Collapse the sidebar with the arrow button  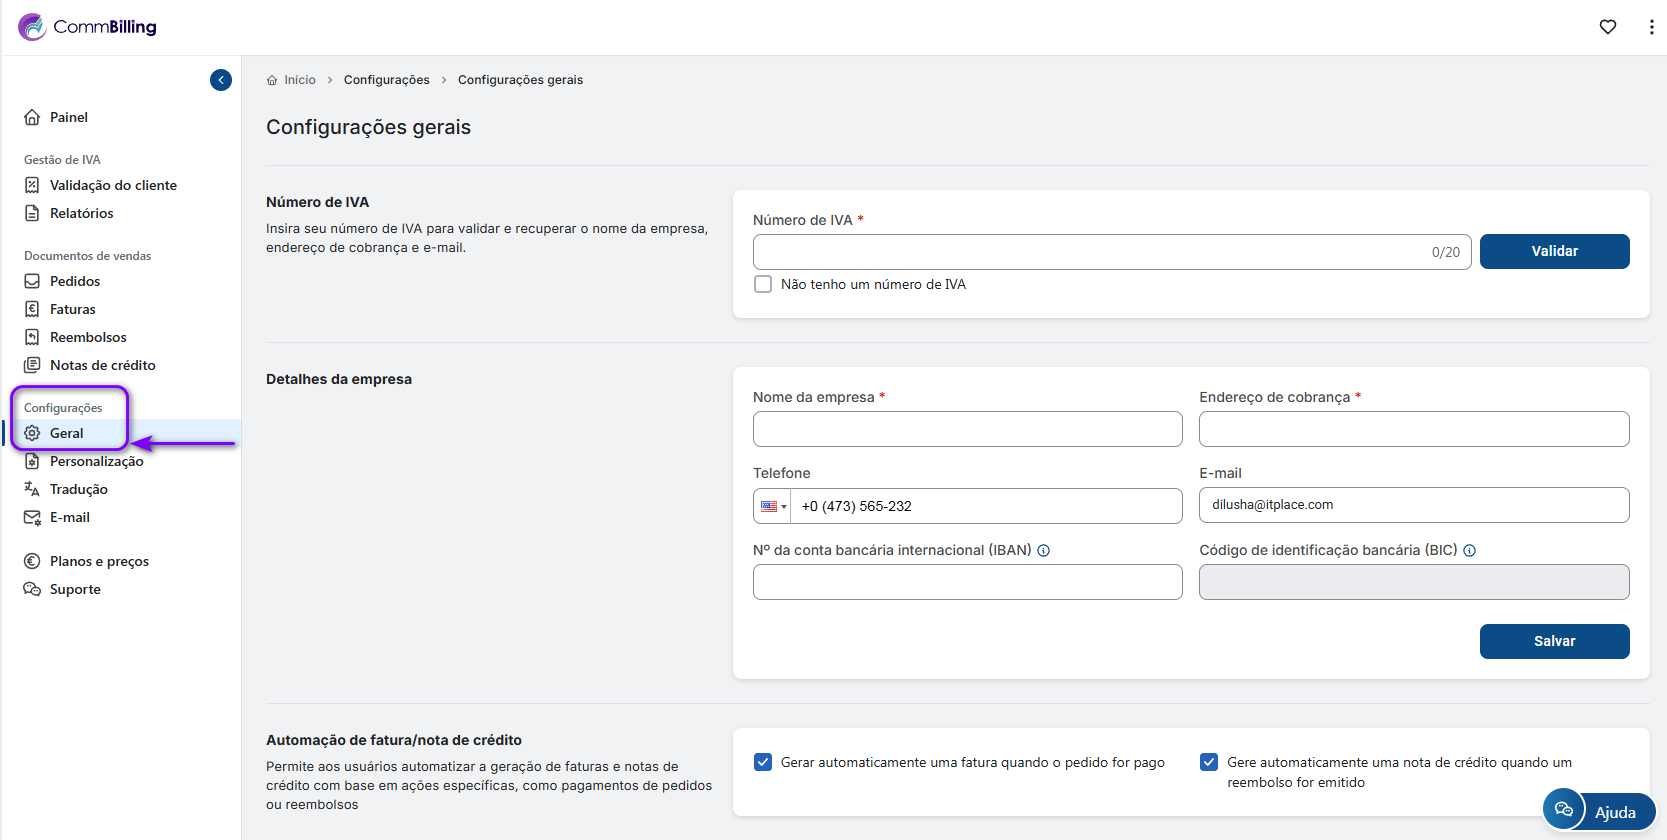[221, 80]
